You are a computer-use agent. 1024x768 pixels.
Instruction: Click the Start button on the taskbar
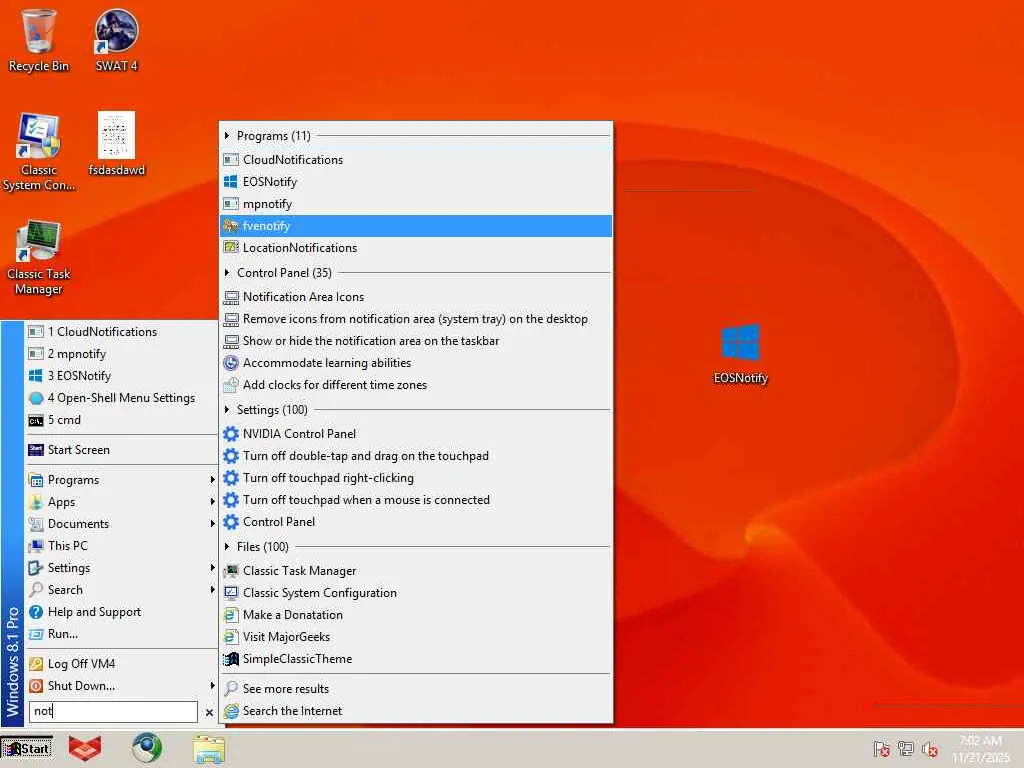[x=27, y=748]
